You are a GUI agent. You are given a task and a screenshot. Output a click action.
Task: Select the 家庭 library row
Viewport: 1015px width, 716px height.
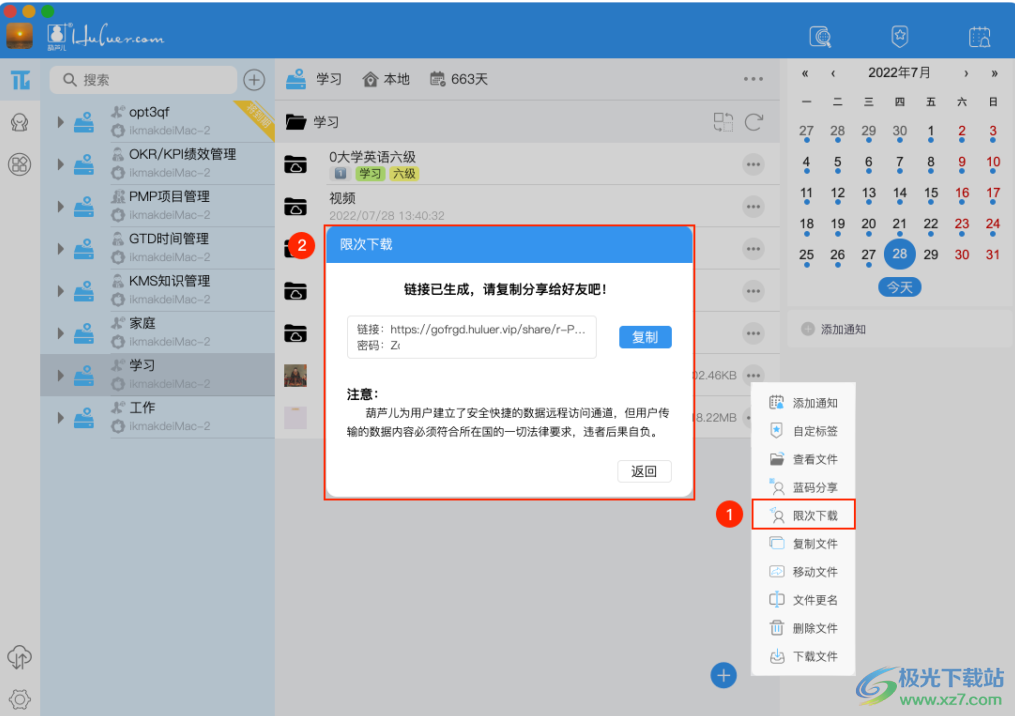[x=157, y=333]
